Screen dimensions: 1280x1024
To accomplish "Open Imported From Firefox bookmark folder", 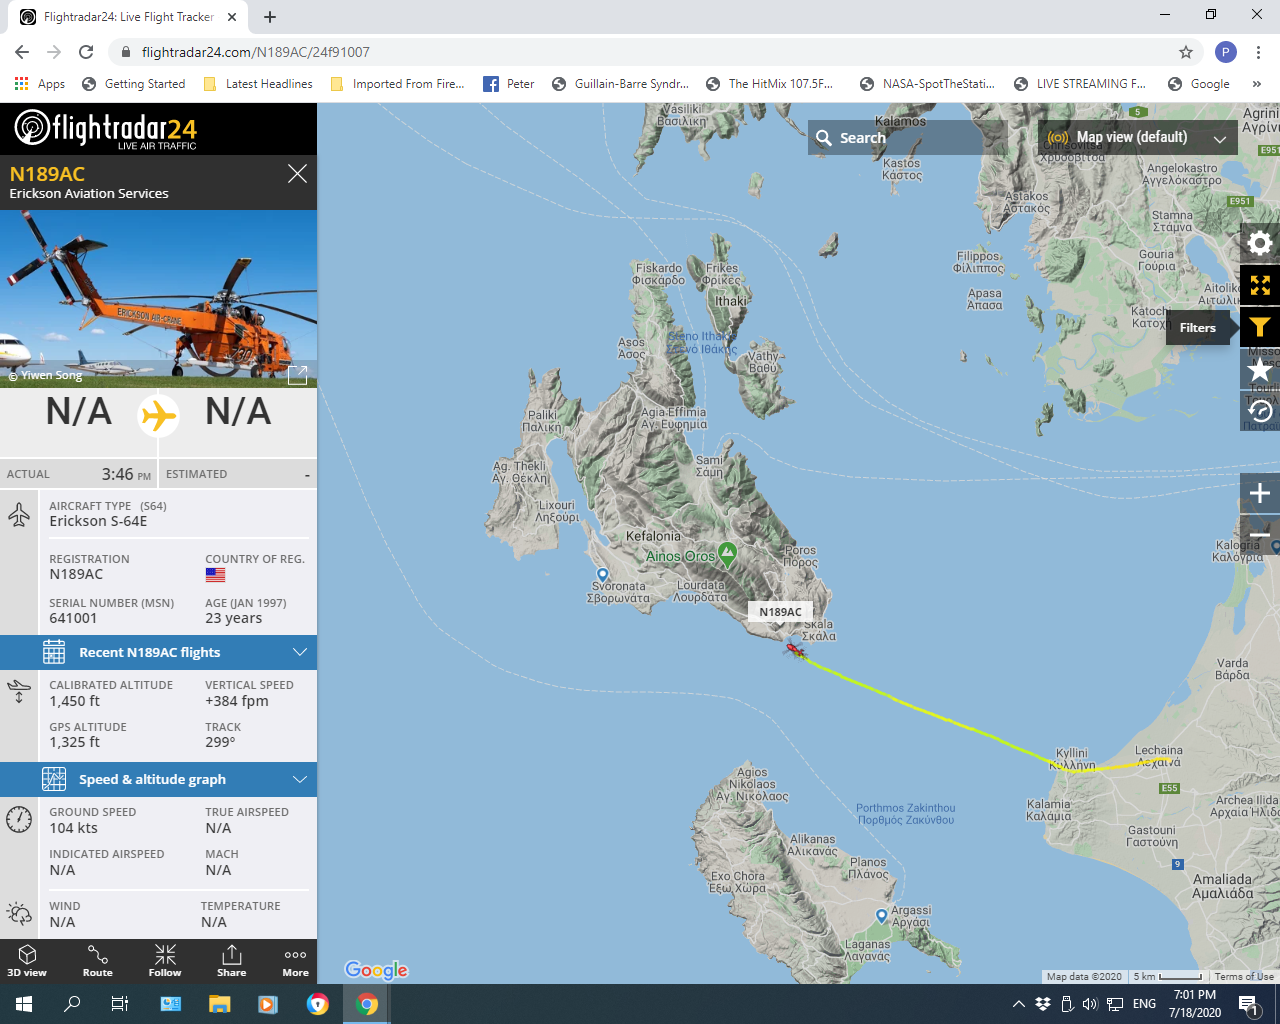I will [397, 84].
